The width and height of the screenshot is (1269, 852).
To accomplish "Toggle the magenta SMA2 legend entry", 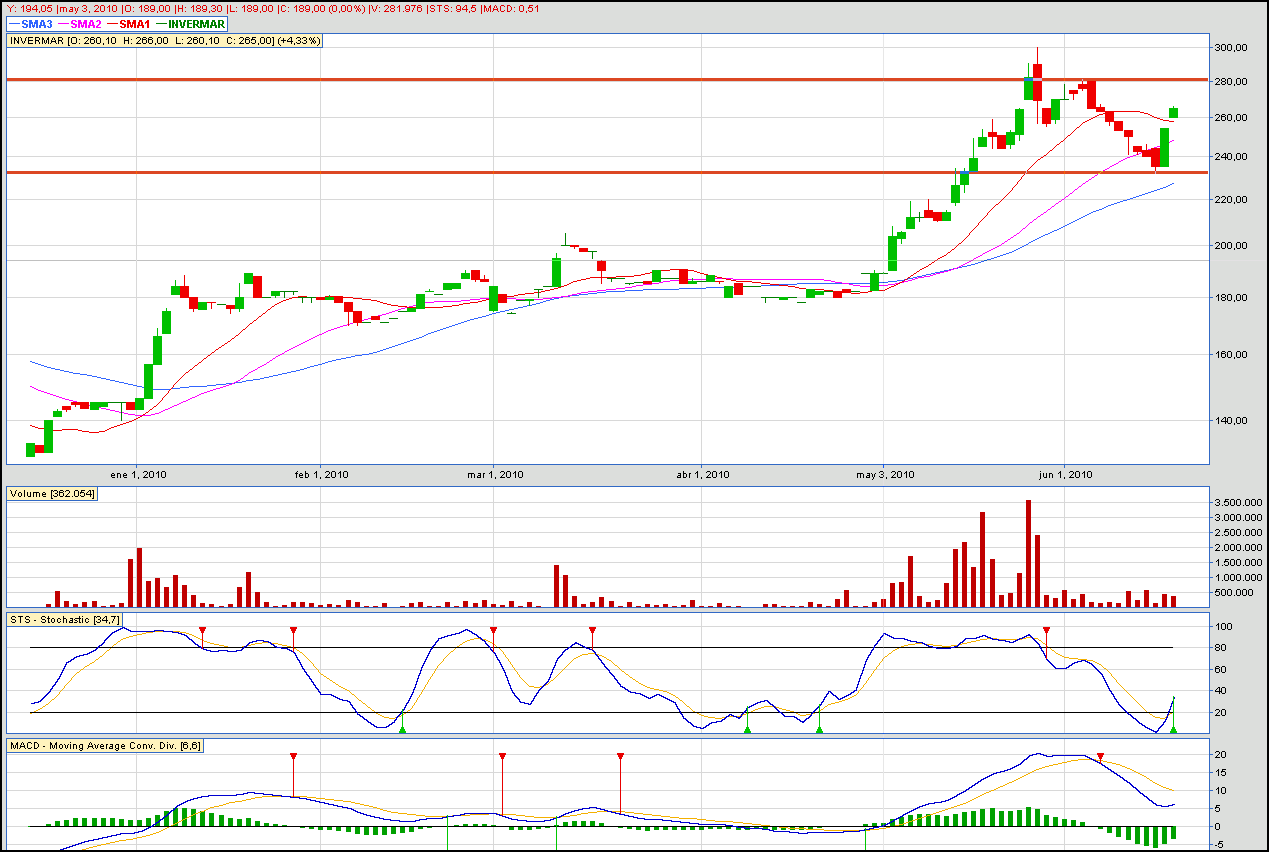I will tap(80, 23).
